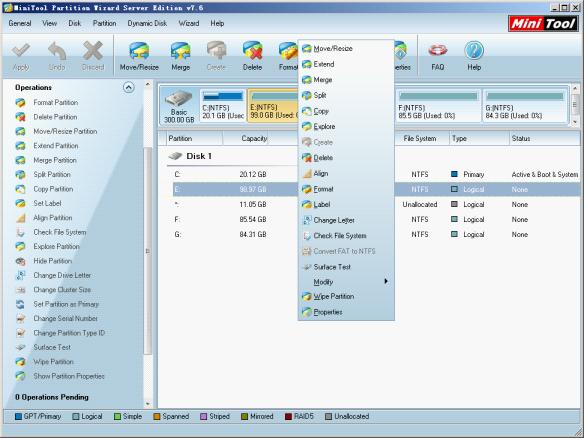585x439 pixels.
Task: Choose Merge Partition in sidebar
Action: click(46, 160)
